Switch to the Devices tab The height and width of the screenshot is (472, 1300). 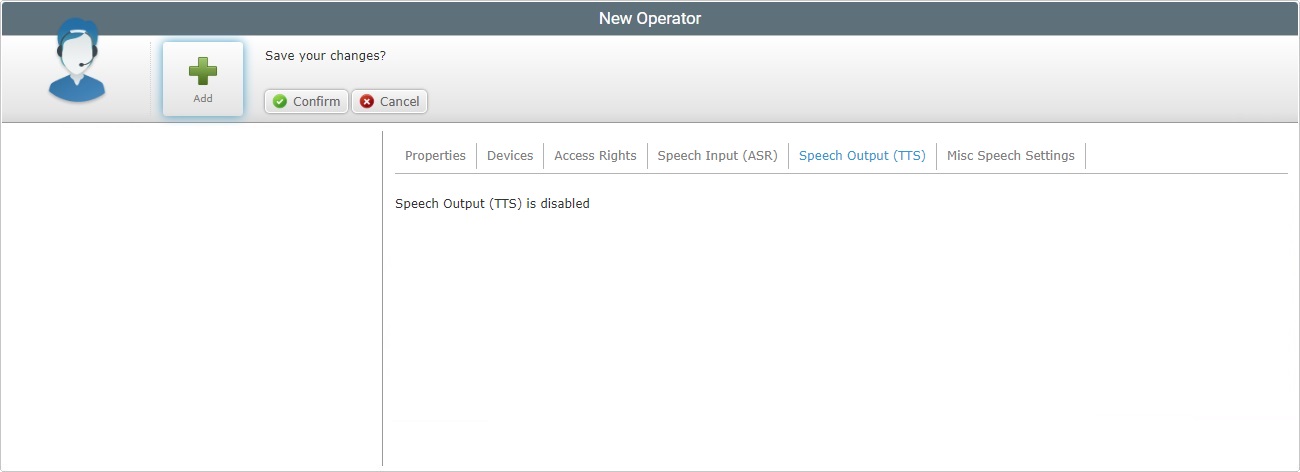[510, 156]
